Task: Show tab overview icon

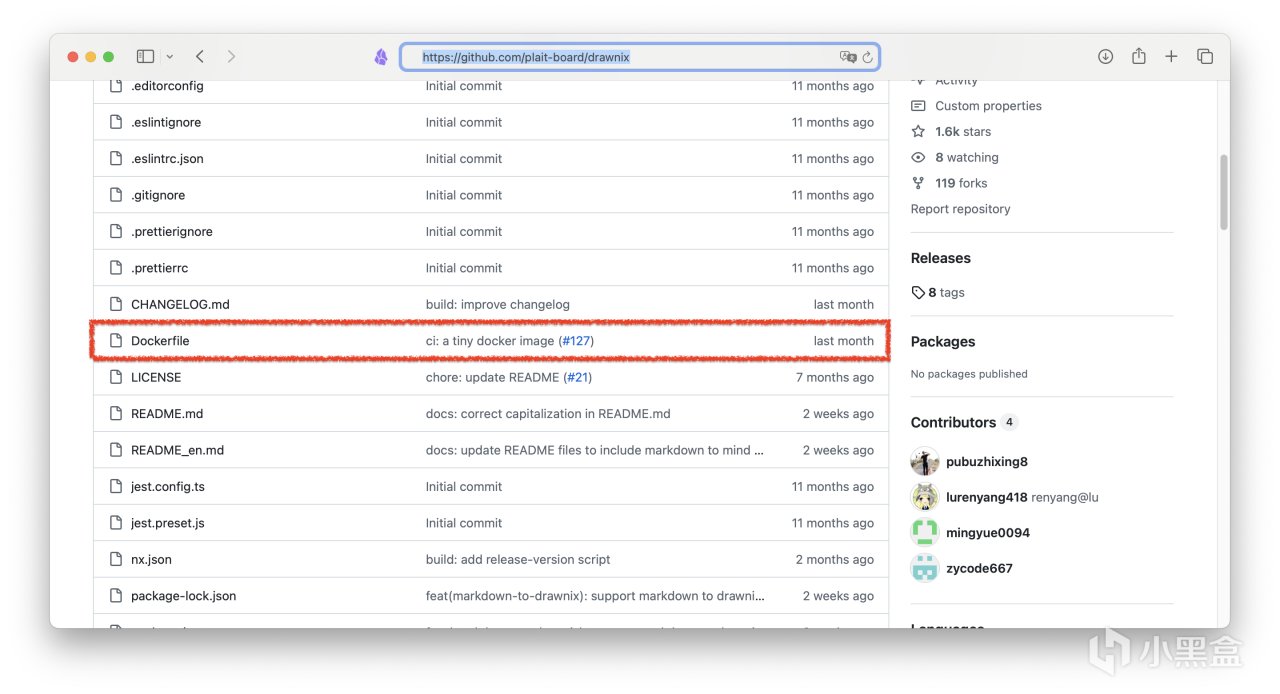Action: point(1205,57)
